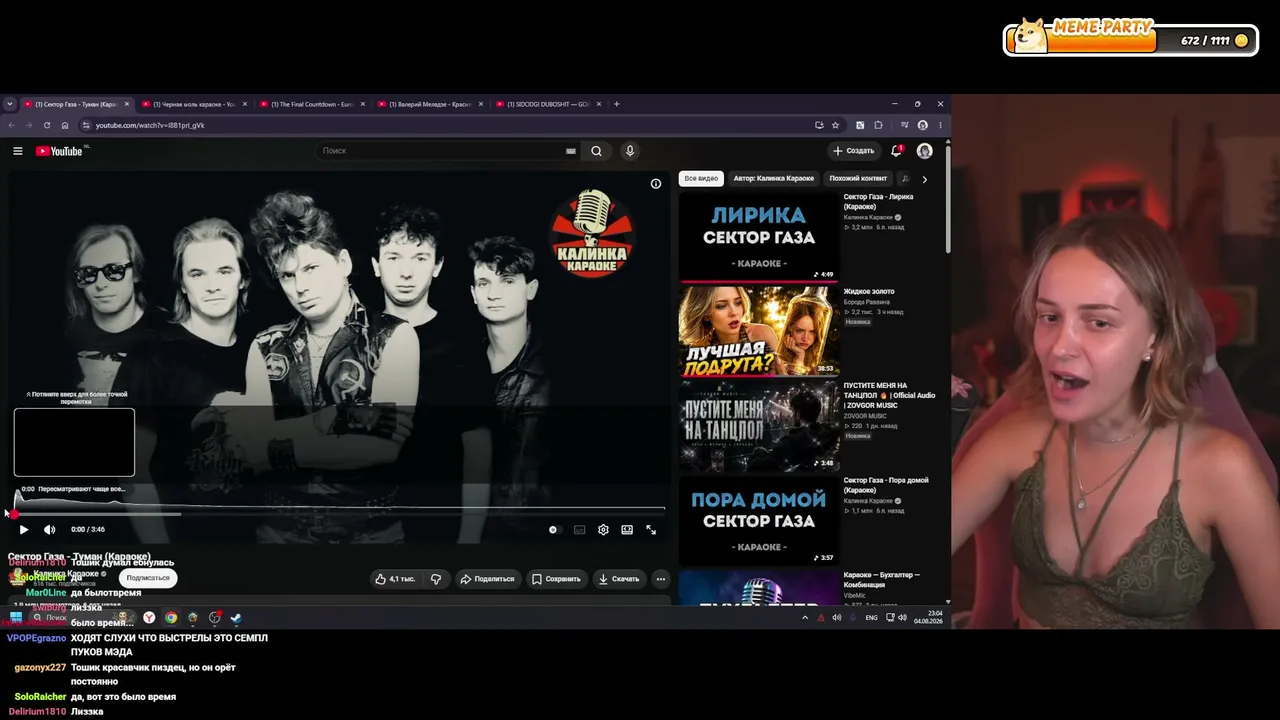Focus the YouTube Поиск search field

(440, 151)
